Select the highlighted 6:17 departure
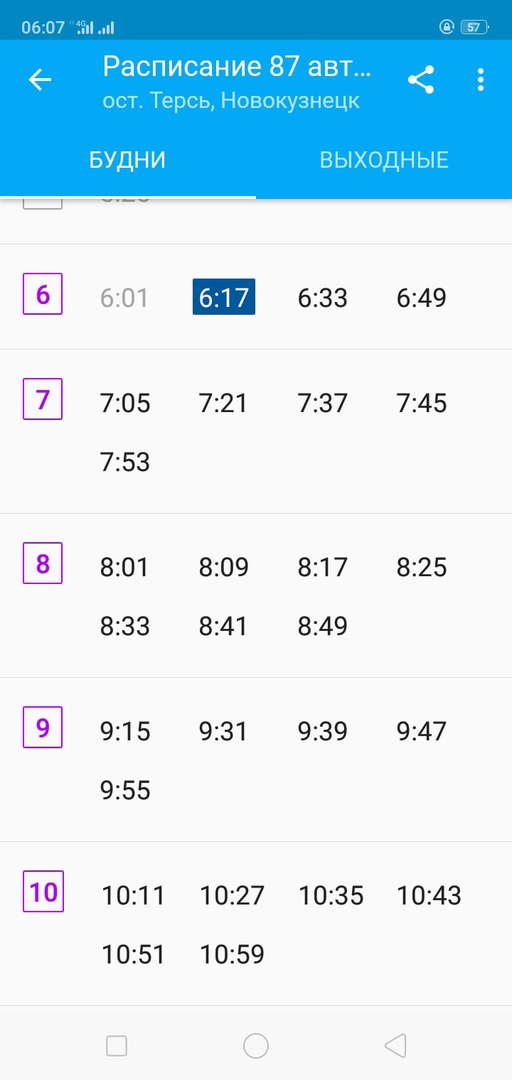This screenshot has width=512, height=1080. [224, 298]
